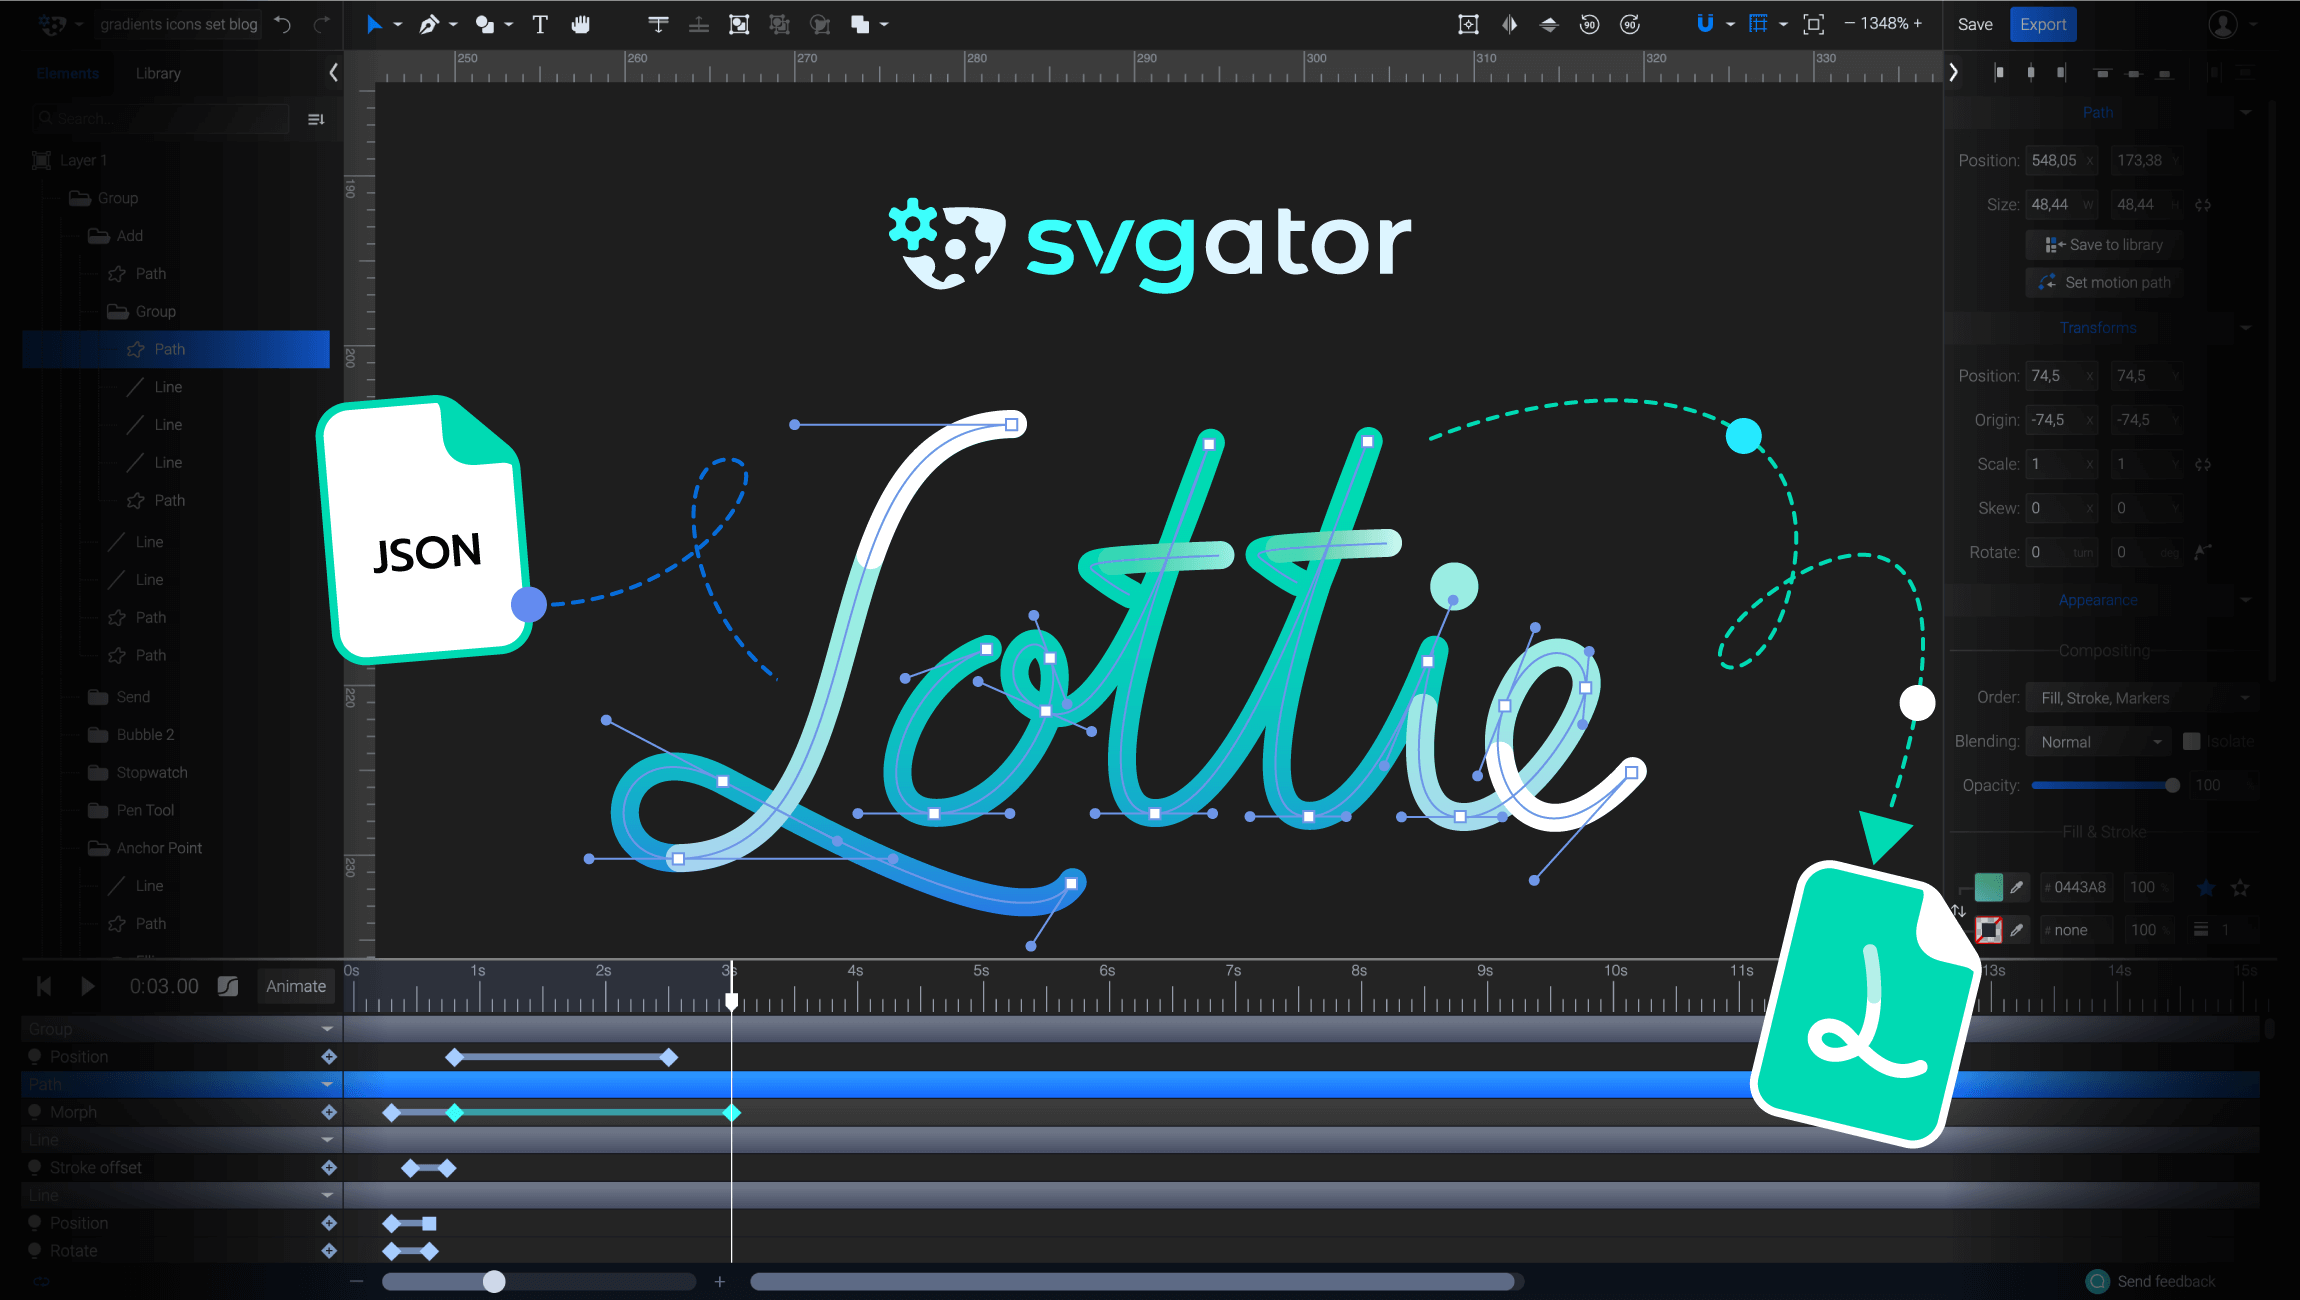Screen dimensions: 2300x1300
Task: Click the green fill color swatch
Action: [x=1988, y=887]
